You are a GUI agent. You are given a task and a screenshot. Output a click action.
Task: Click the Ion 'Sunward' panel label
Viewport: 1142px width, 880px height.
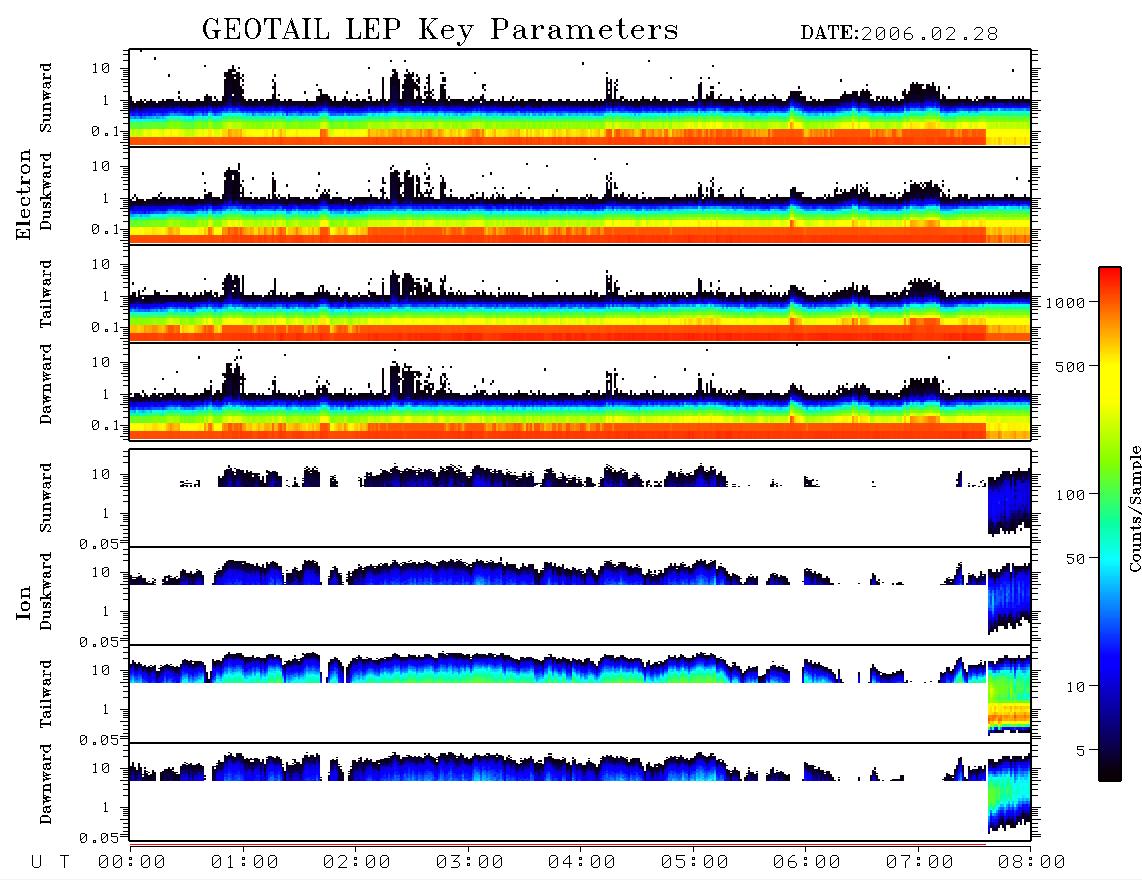[x=46, y=498]
